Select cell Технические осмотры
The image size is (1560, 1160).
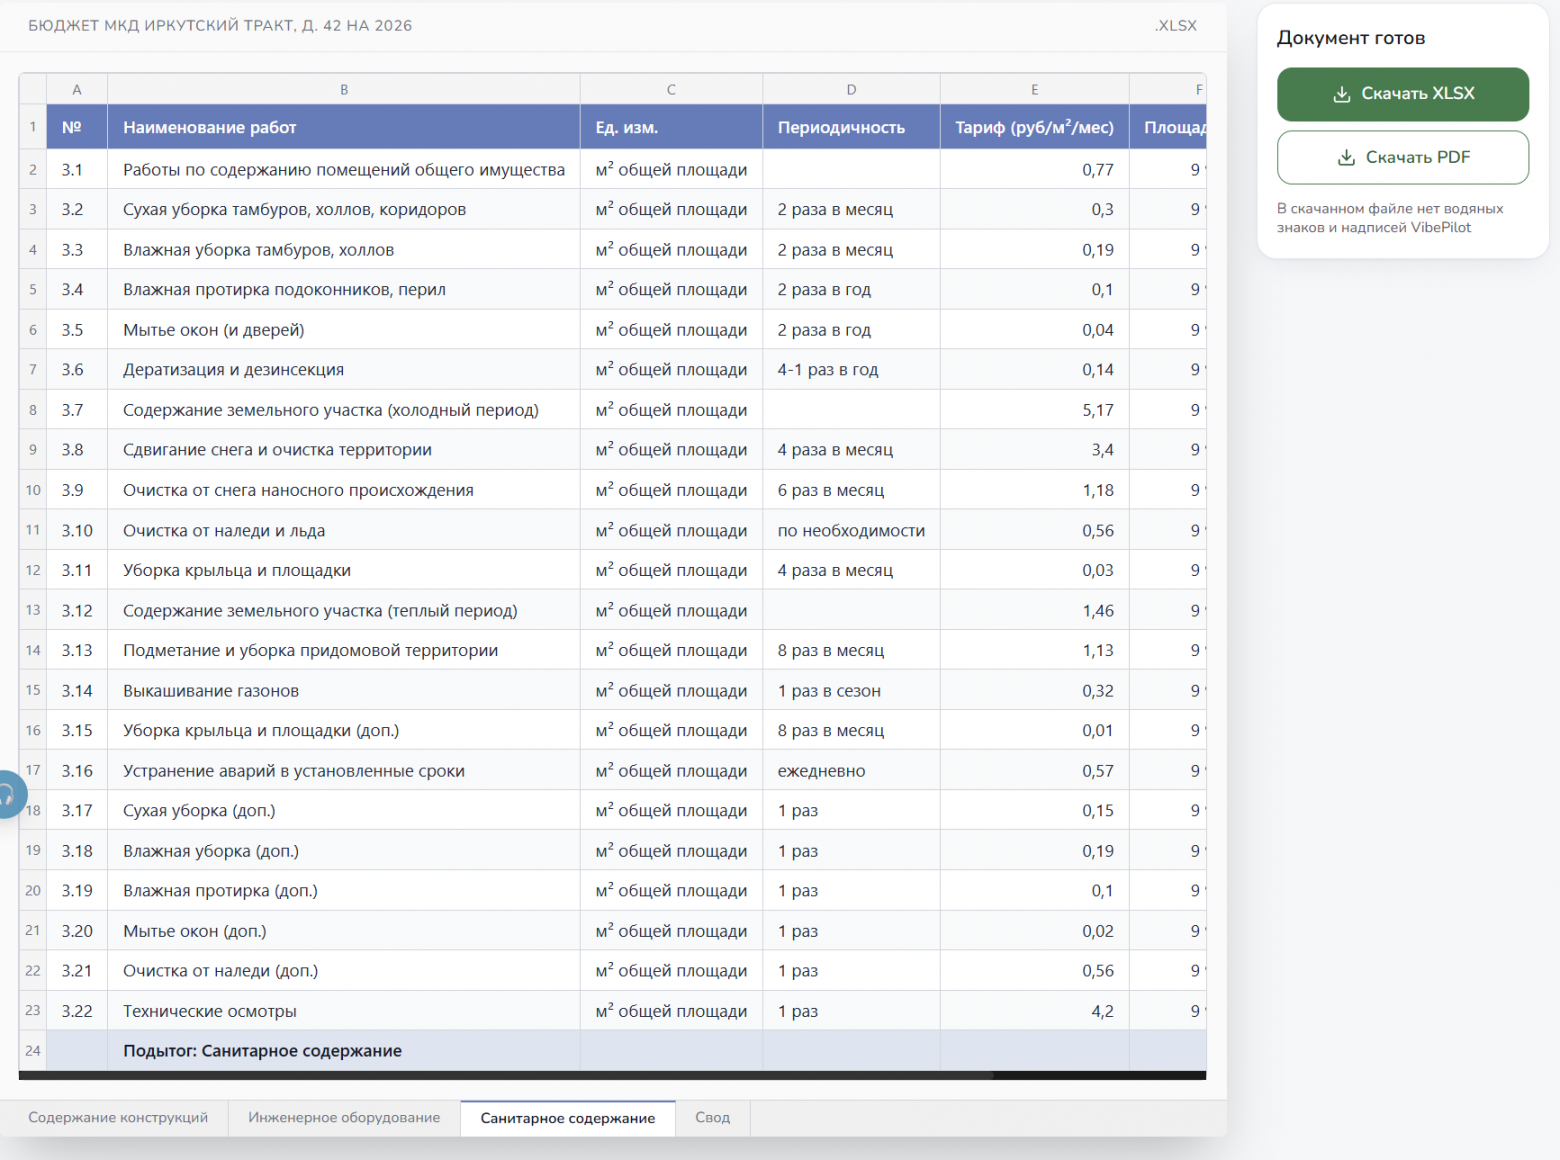(344, 1011)
